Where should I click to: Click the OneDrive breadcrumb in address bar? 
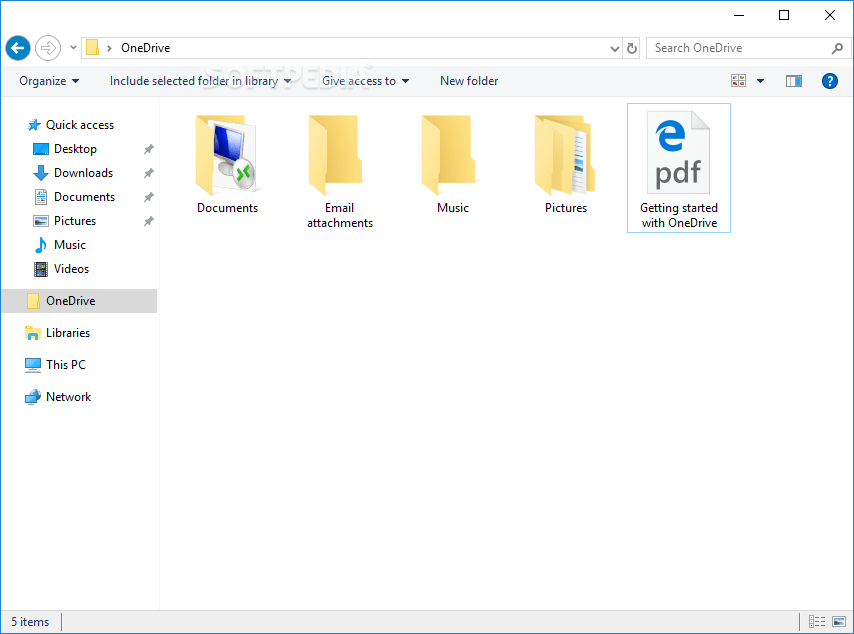145,48
